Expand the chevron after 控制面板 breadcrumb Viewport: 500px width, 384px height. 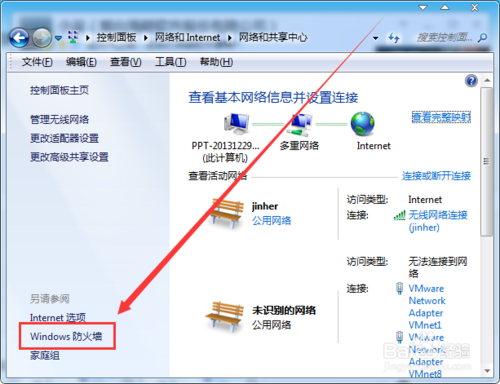(146, 38)
